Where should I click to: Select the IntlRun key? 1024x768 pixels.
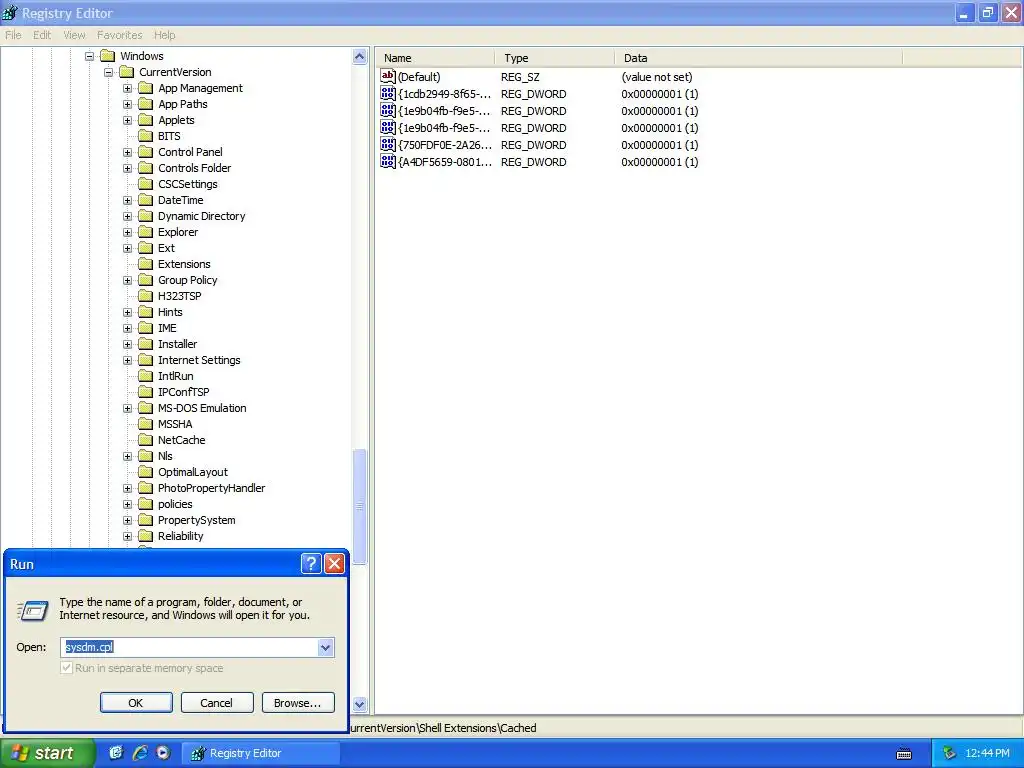(176, 376)
